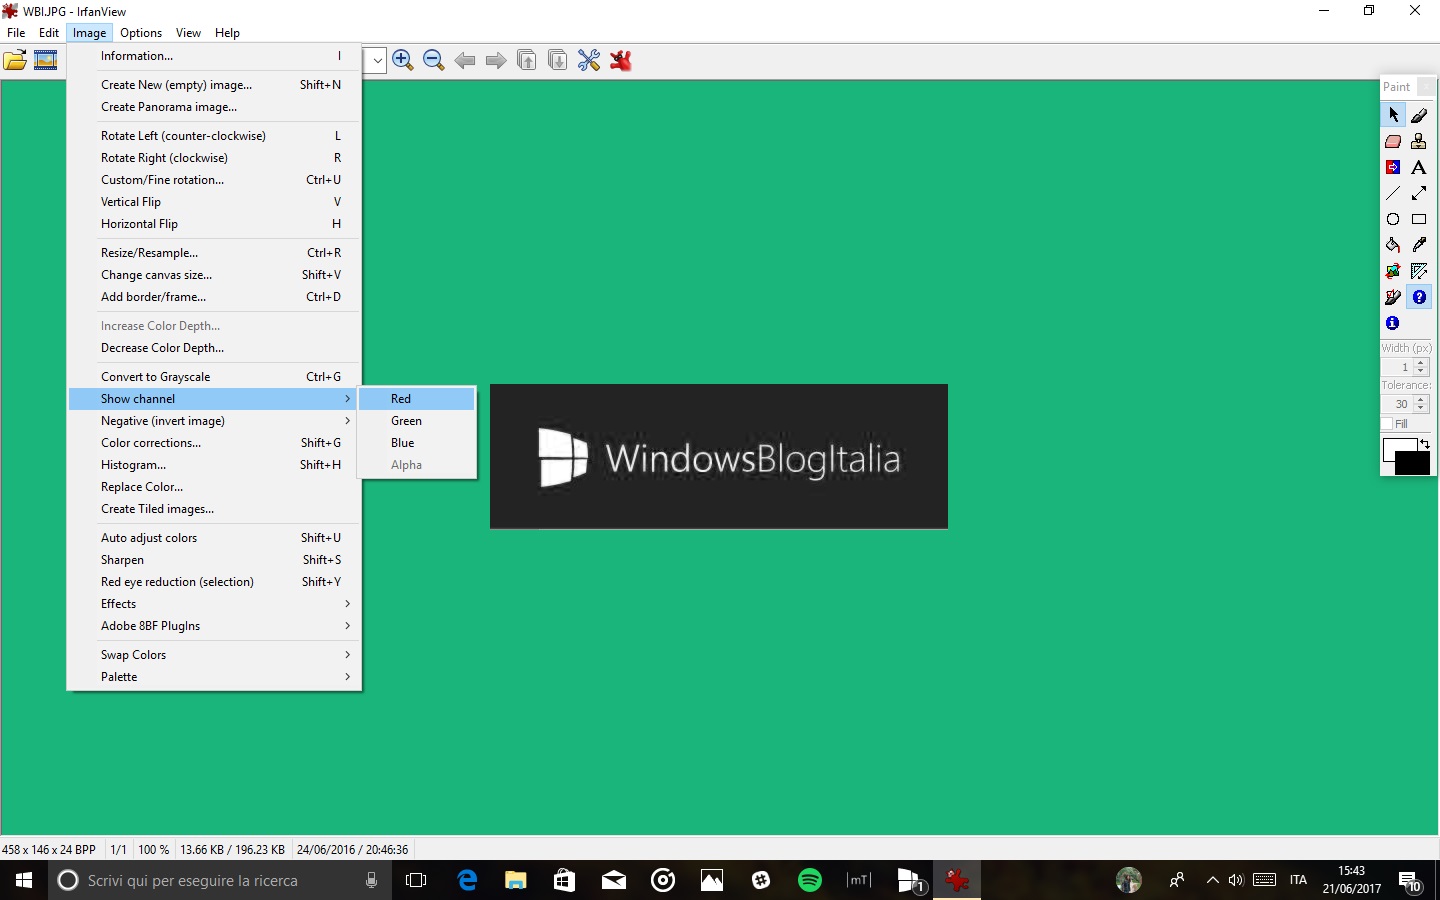Swap foreground and background colors arrow
Image resolution: width=1440 pixels, height=900 pixels.
(x=1425, y=443)
